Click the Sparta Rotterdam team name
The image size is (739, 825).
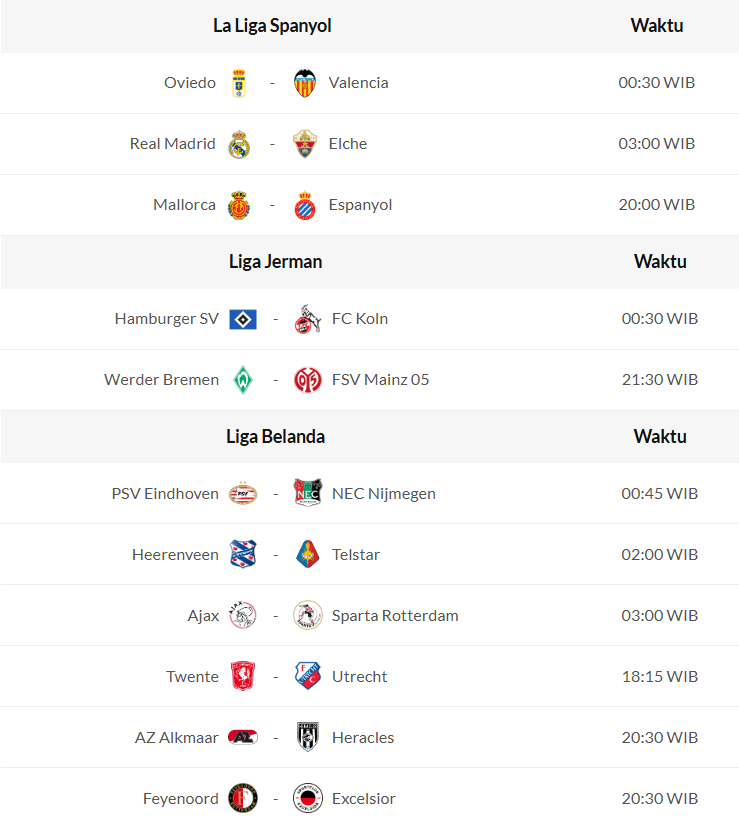point(395,616)
